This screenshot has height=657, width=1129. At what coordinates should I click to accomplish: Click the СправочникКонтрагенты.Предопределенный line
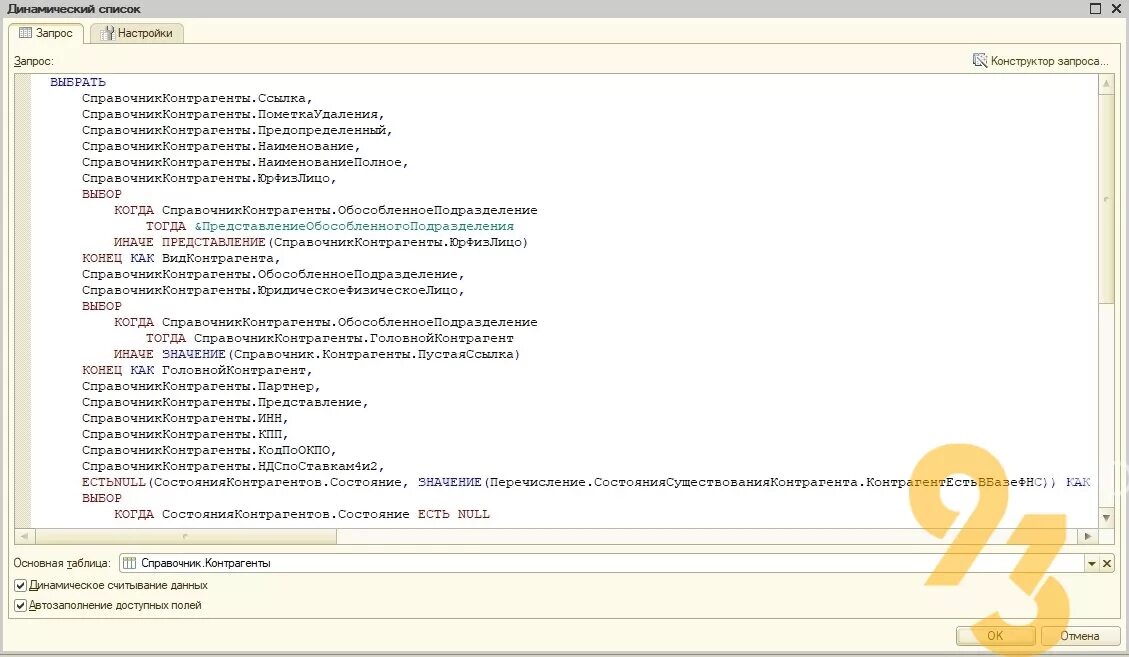tap(237, 130)
